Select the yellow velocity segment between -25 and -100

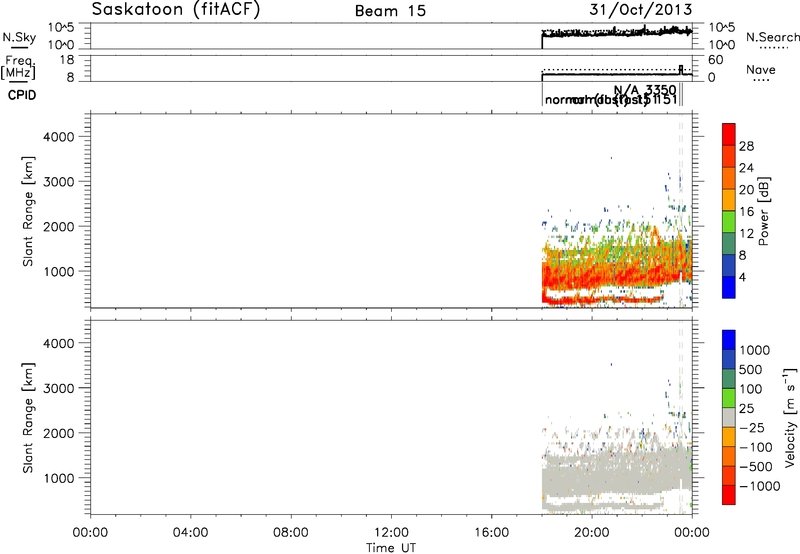729,437
